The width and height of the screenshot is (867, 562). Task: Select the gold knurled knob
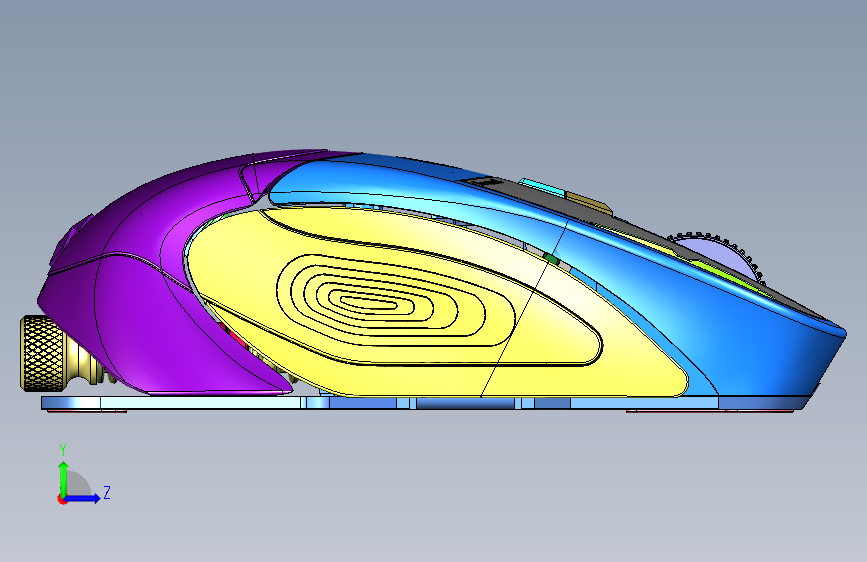click(x=43, y=353)
